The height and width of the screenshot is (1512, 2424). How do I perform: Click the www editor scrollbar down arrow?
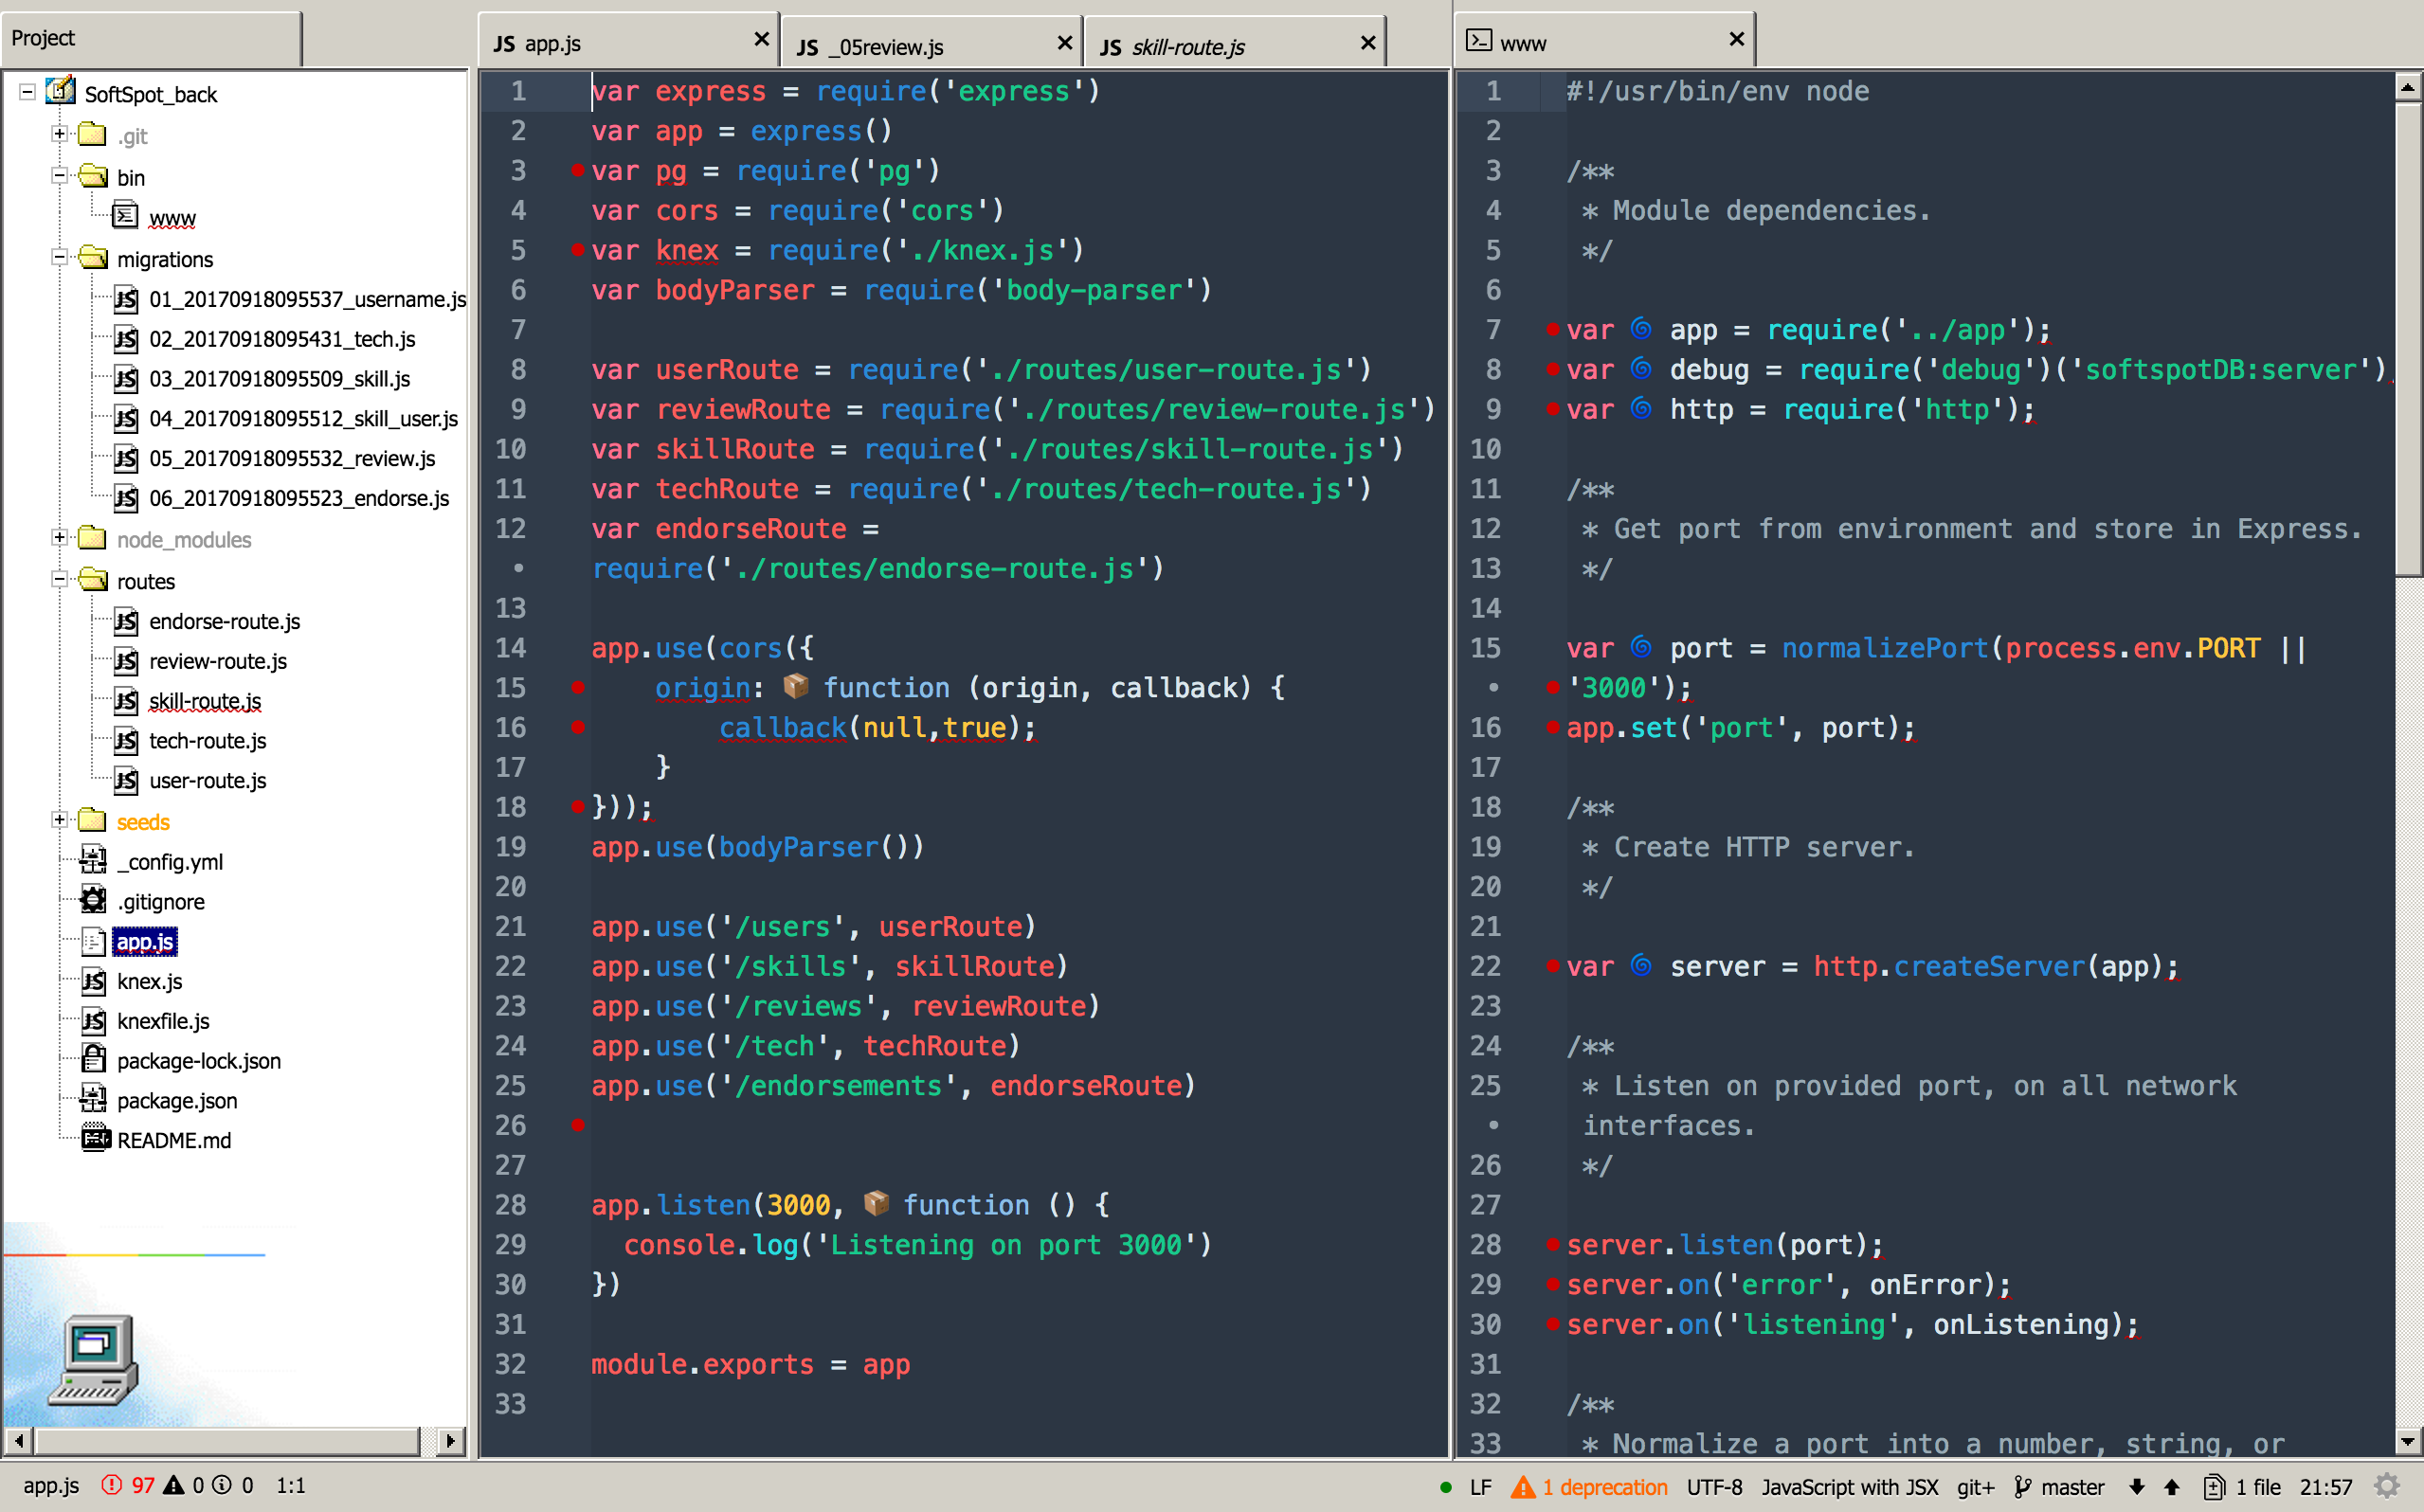[2407, 1441]
